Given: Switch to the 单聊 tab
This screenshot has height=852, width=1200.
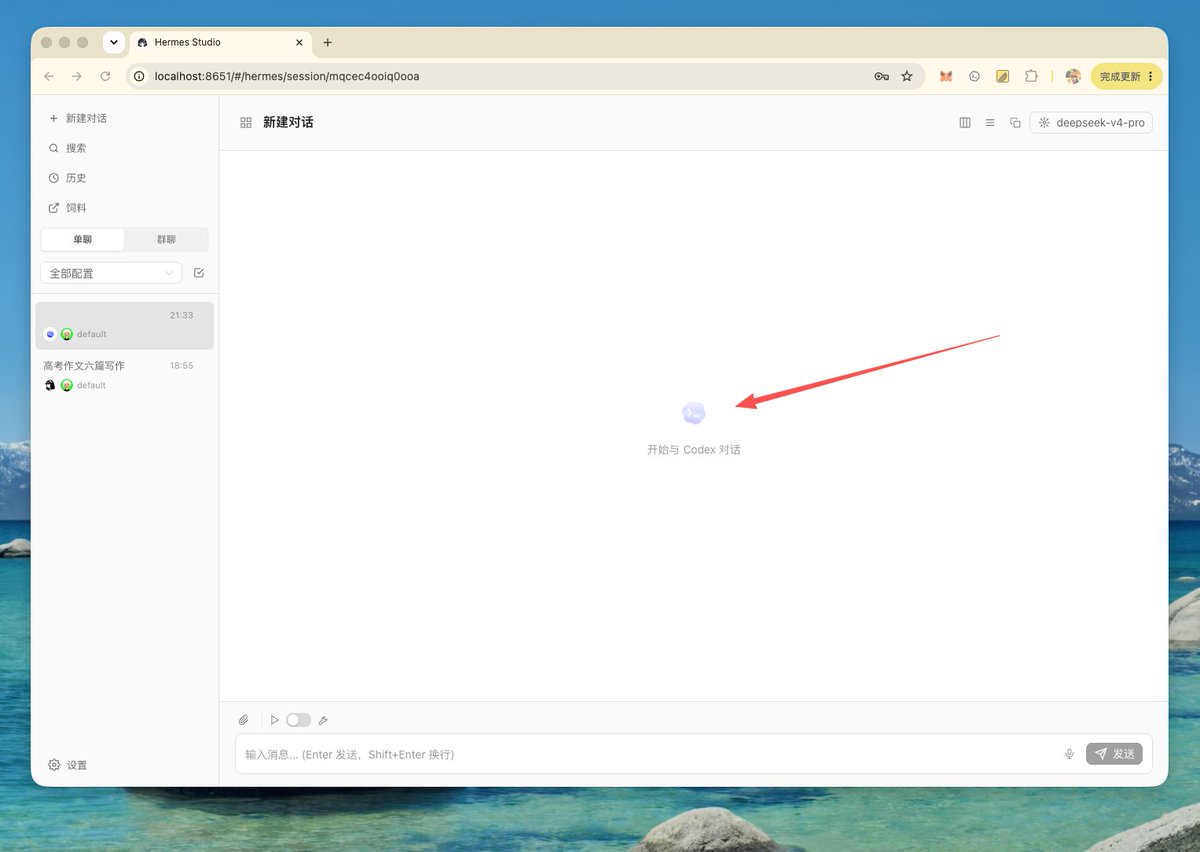Looking at the screenshot, I should [82, 240].
